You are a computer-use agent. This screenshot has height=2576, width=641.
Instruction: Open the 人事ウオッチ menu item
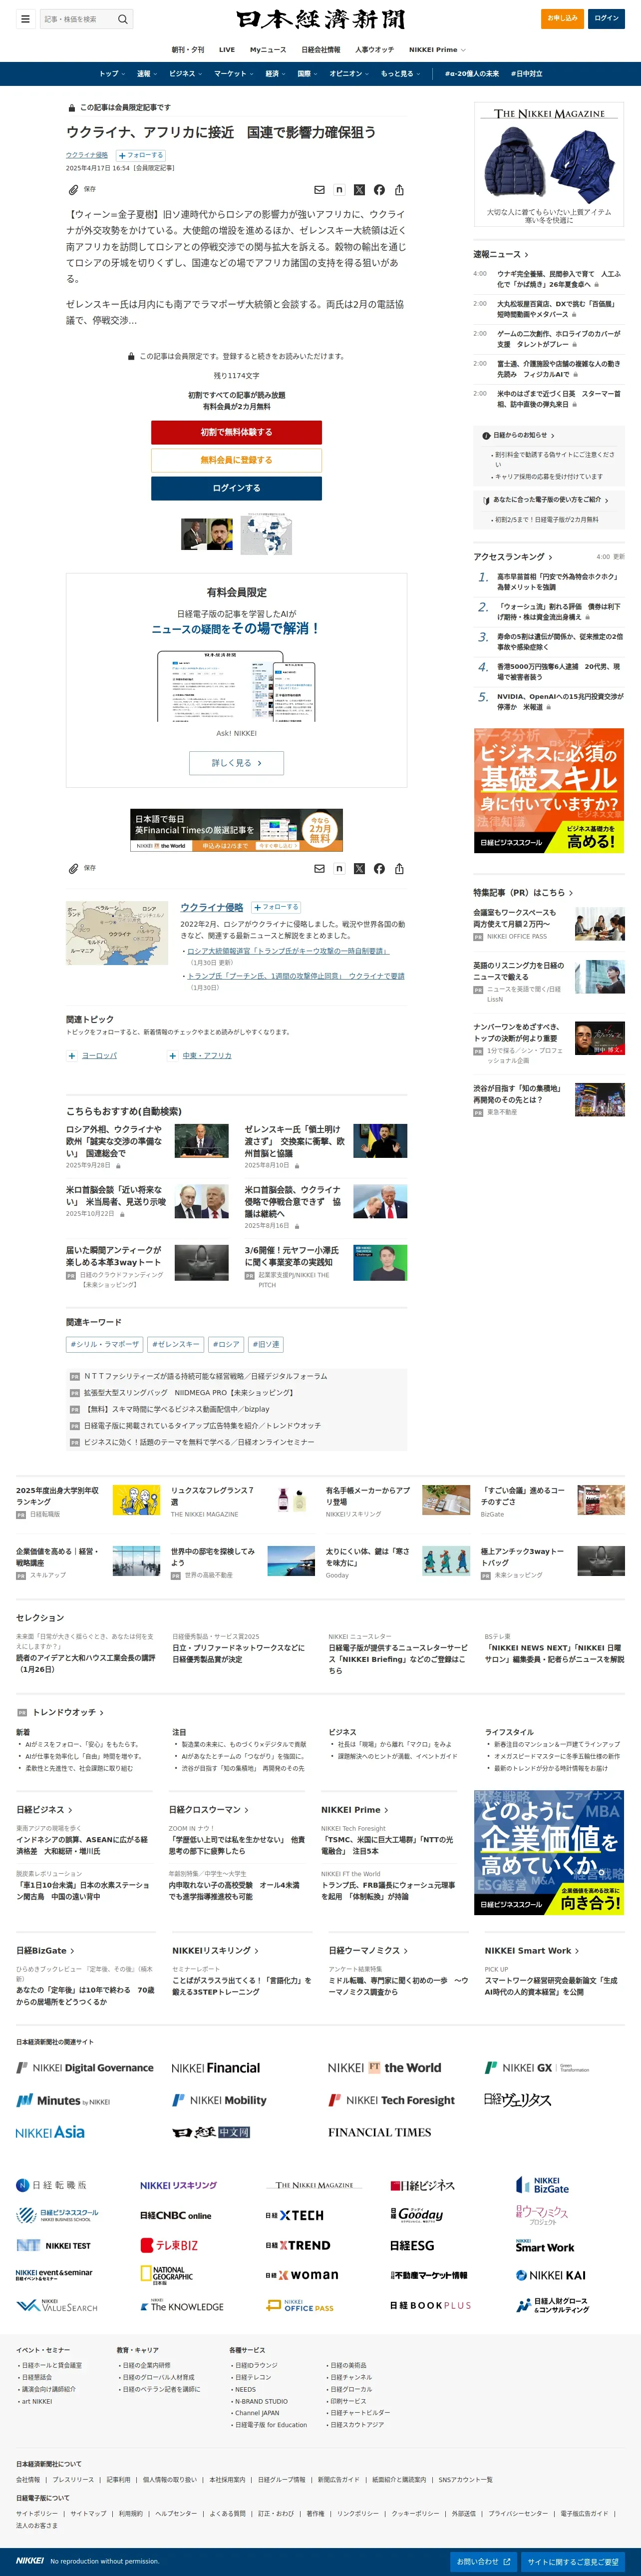374,49
